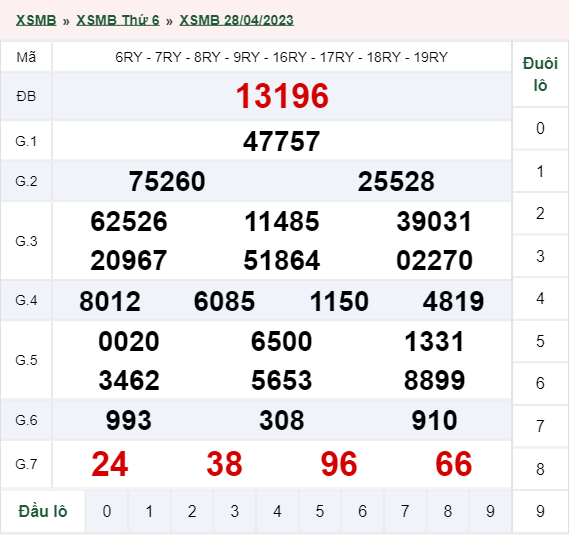Select Đầu lô digit 1
Viewport: 569px width, 535px height.
[x=149, y=511]
